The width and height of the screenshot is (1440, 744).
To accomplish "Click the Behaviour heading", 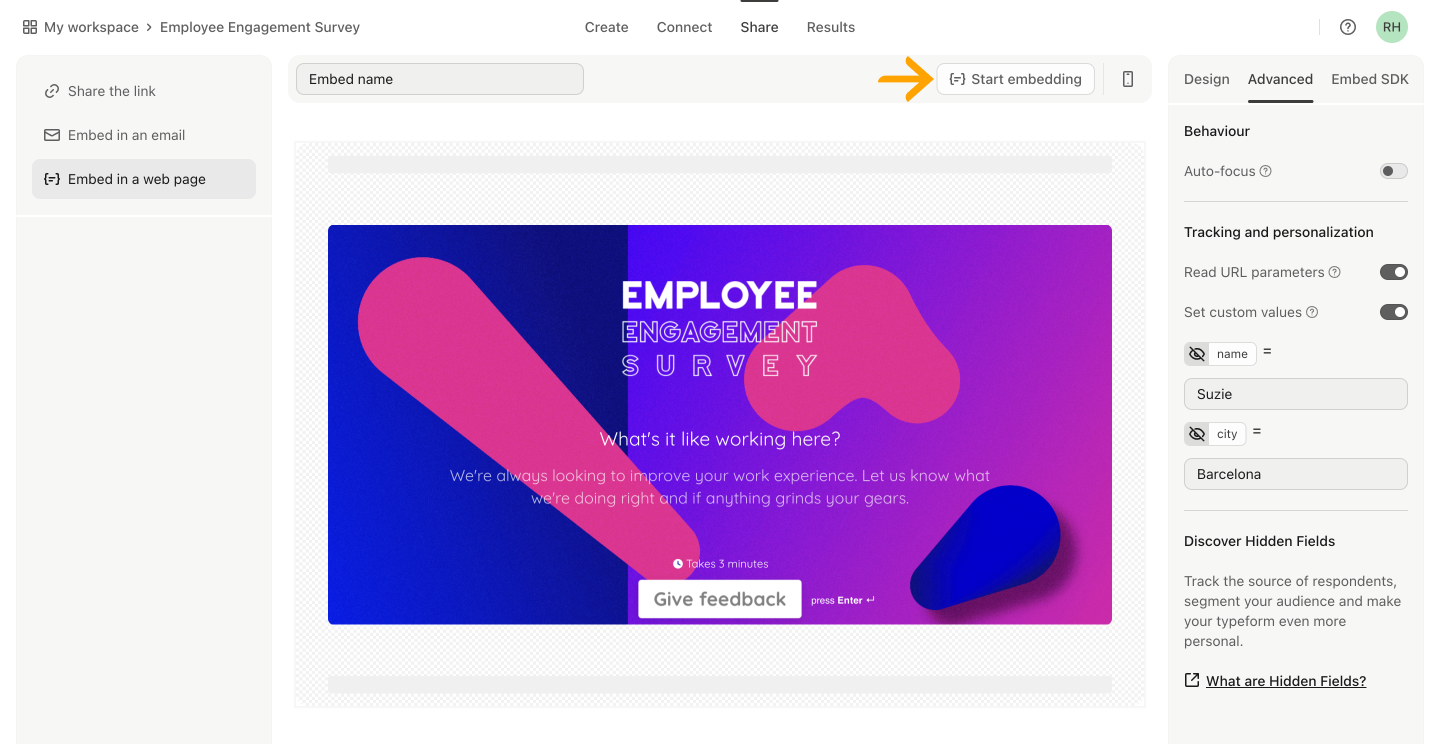I will tap(1217, 131).
